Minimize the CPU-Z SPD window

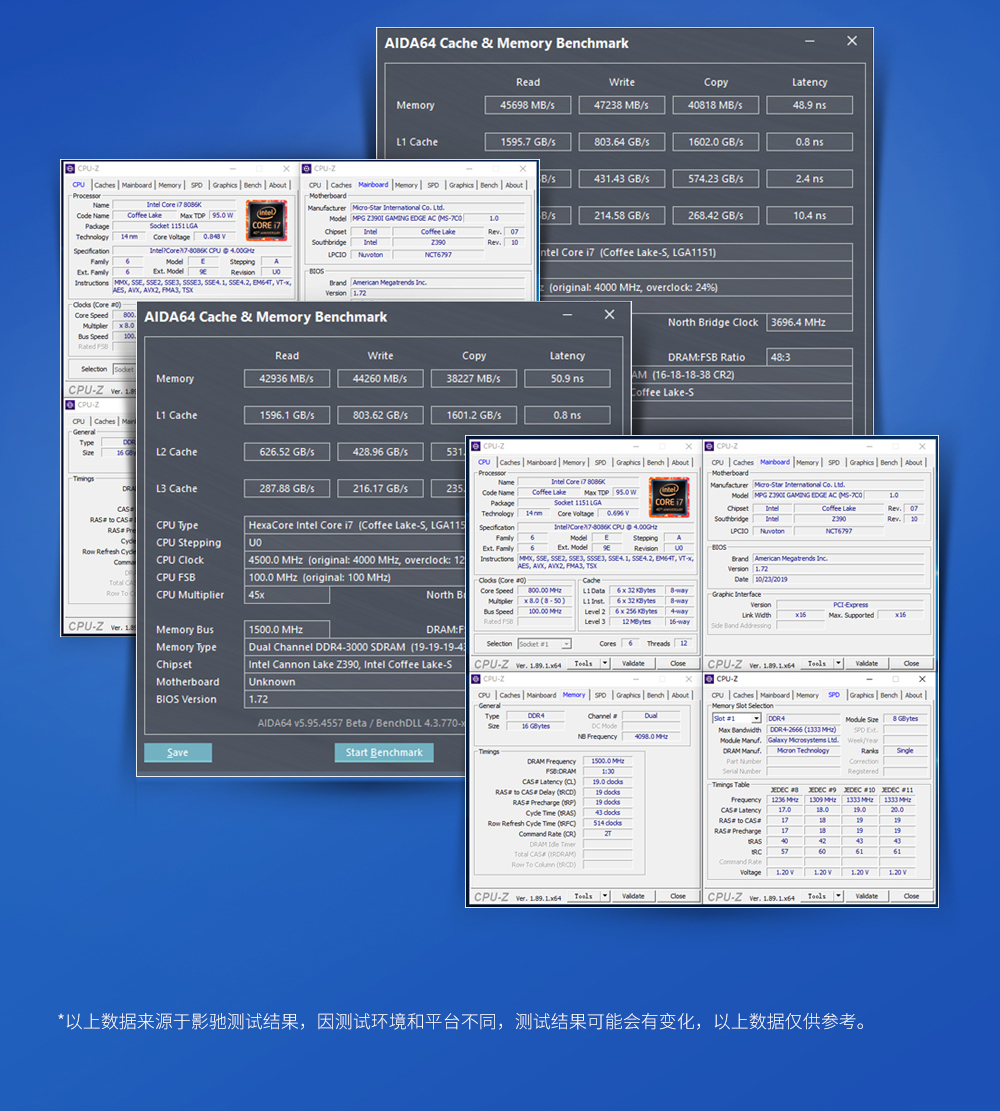(x=870, y=679)
